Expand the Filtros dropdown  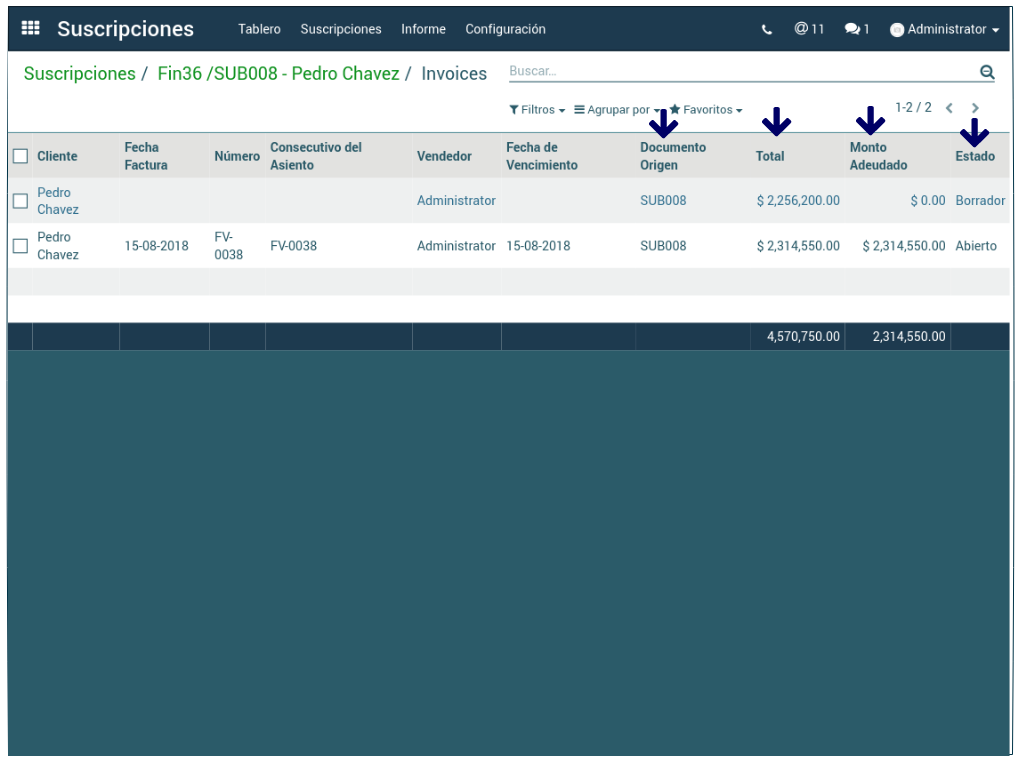coord(537,110)
